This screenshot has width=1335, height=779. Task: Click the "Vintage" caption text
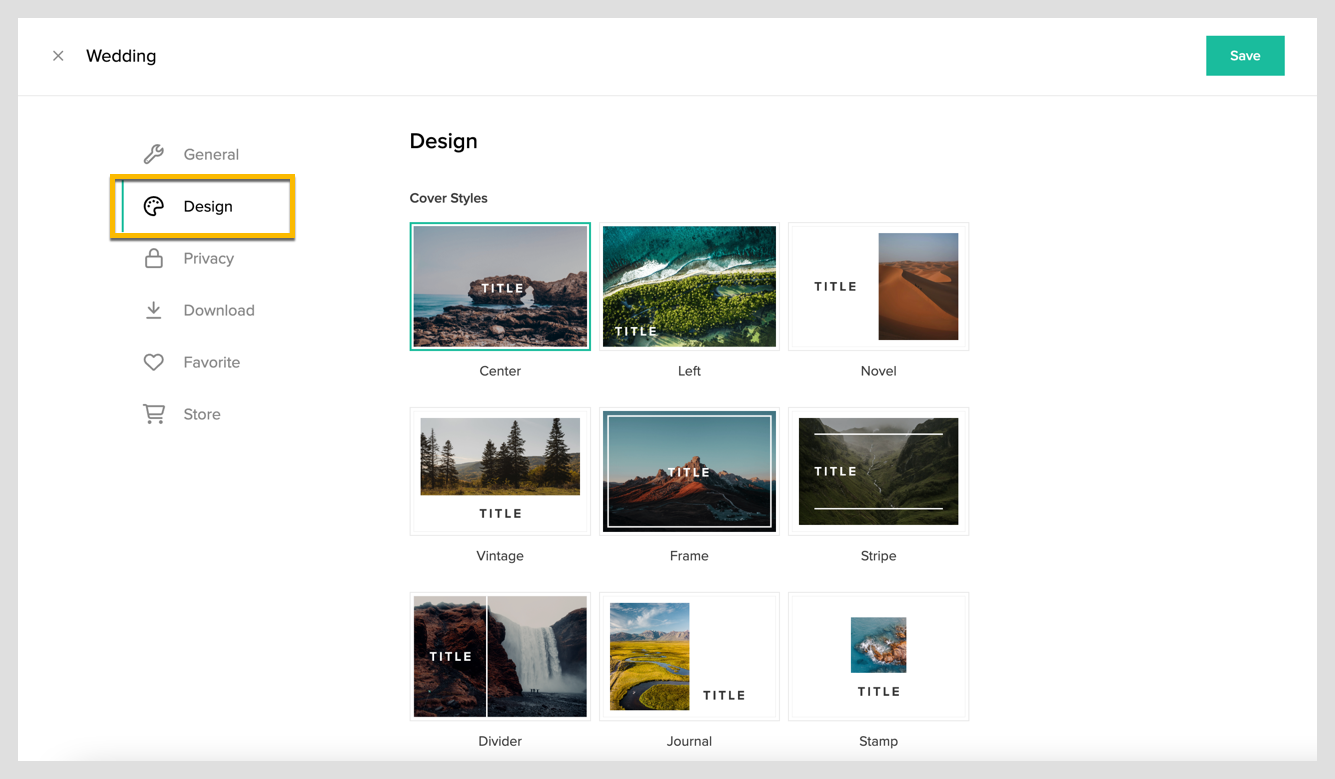pos(500,556)
